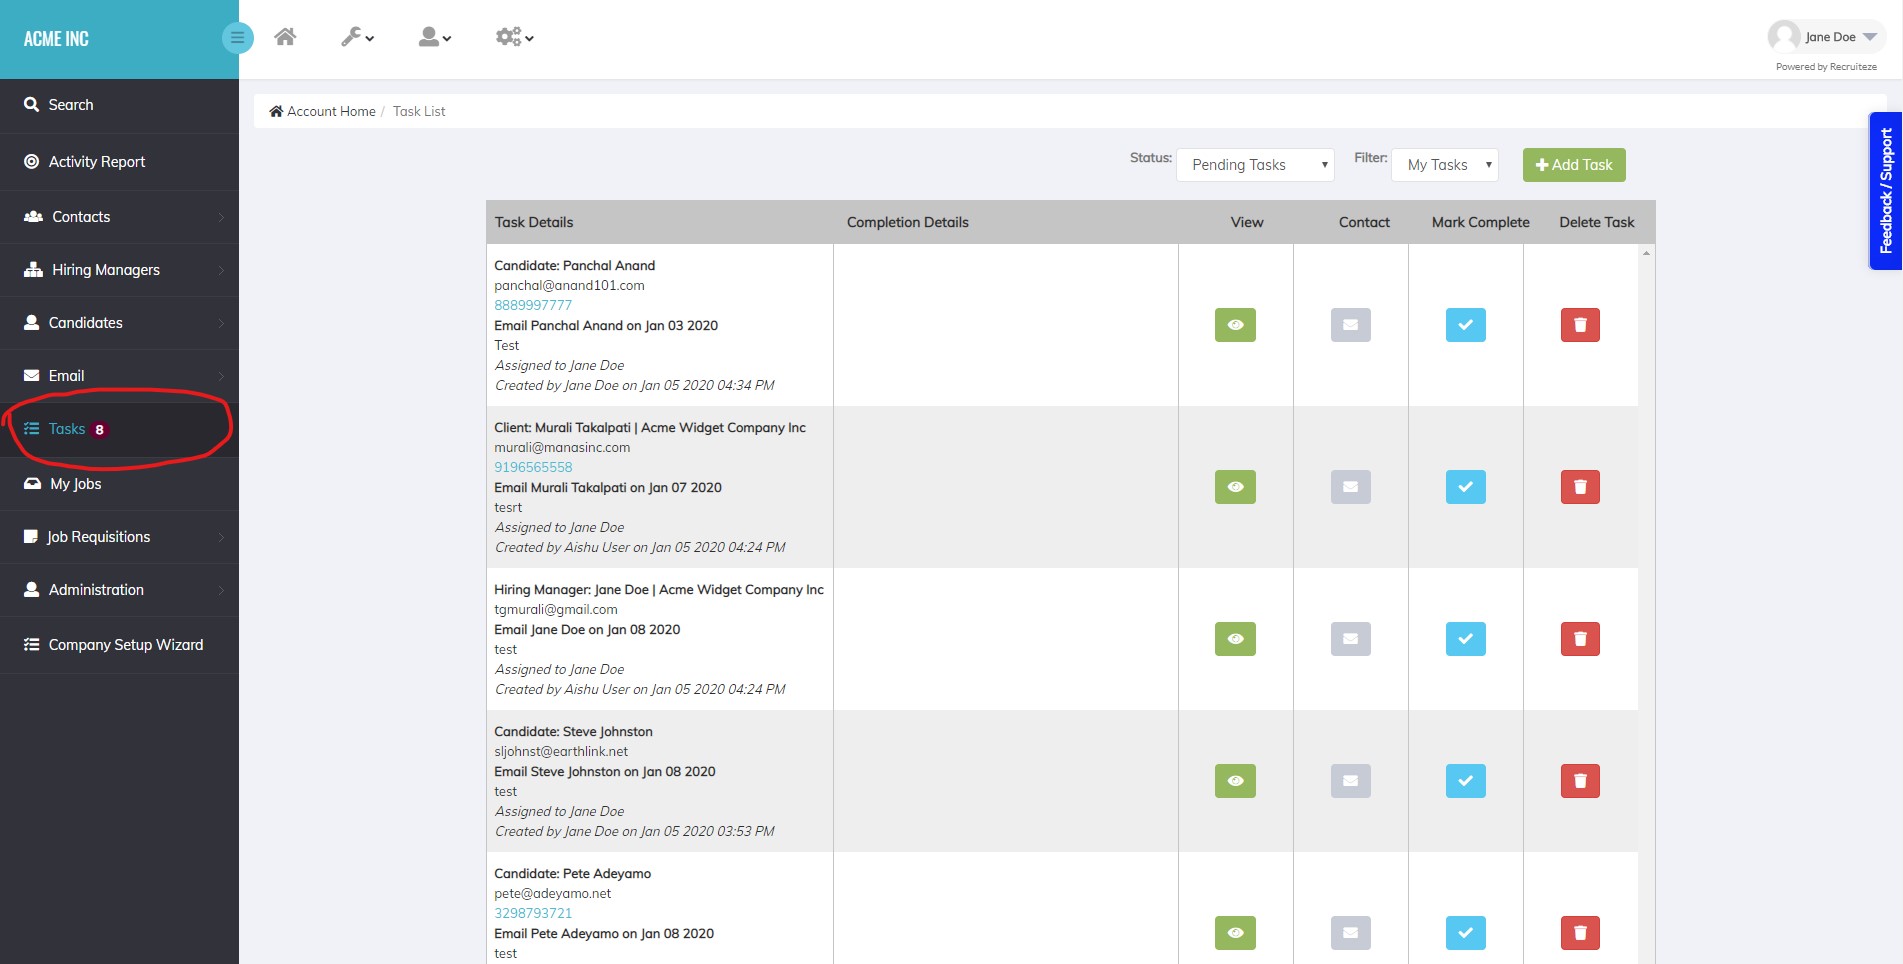
Task: Go to Account Home via breadcrumb
Action: pyautogui.click(x=331, y=111)
